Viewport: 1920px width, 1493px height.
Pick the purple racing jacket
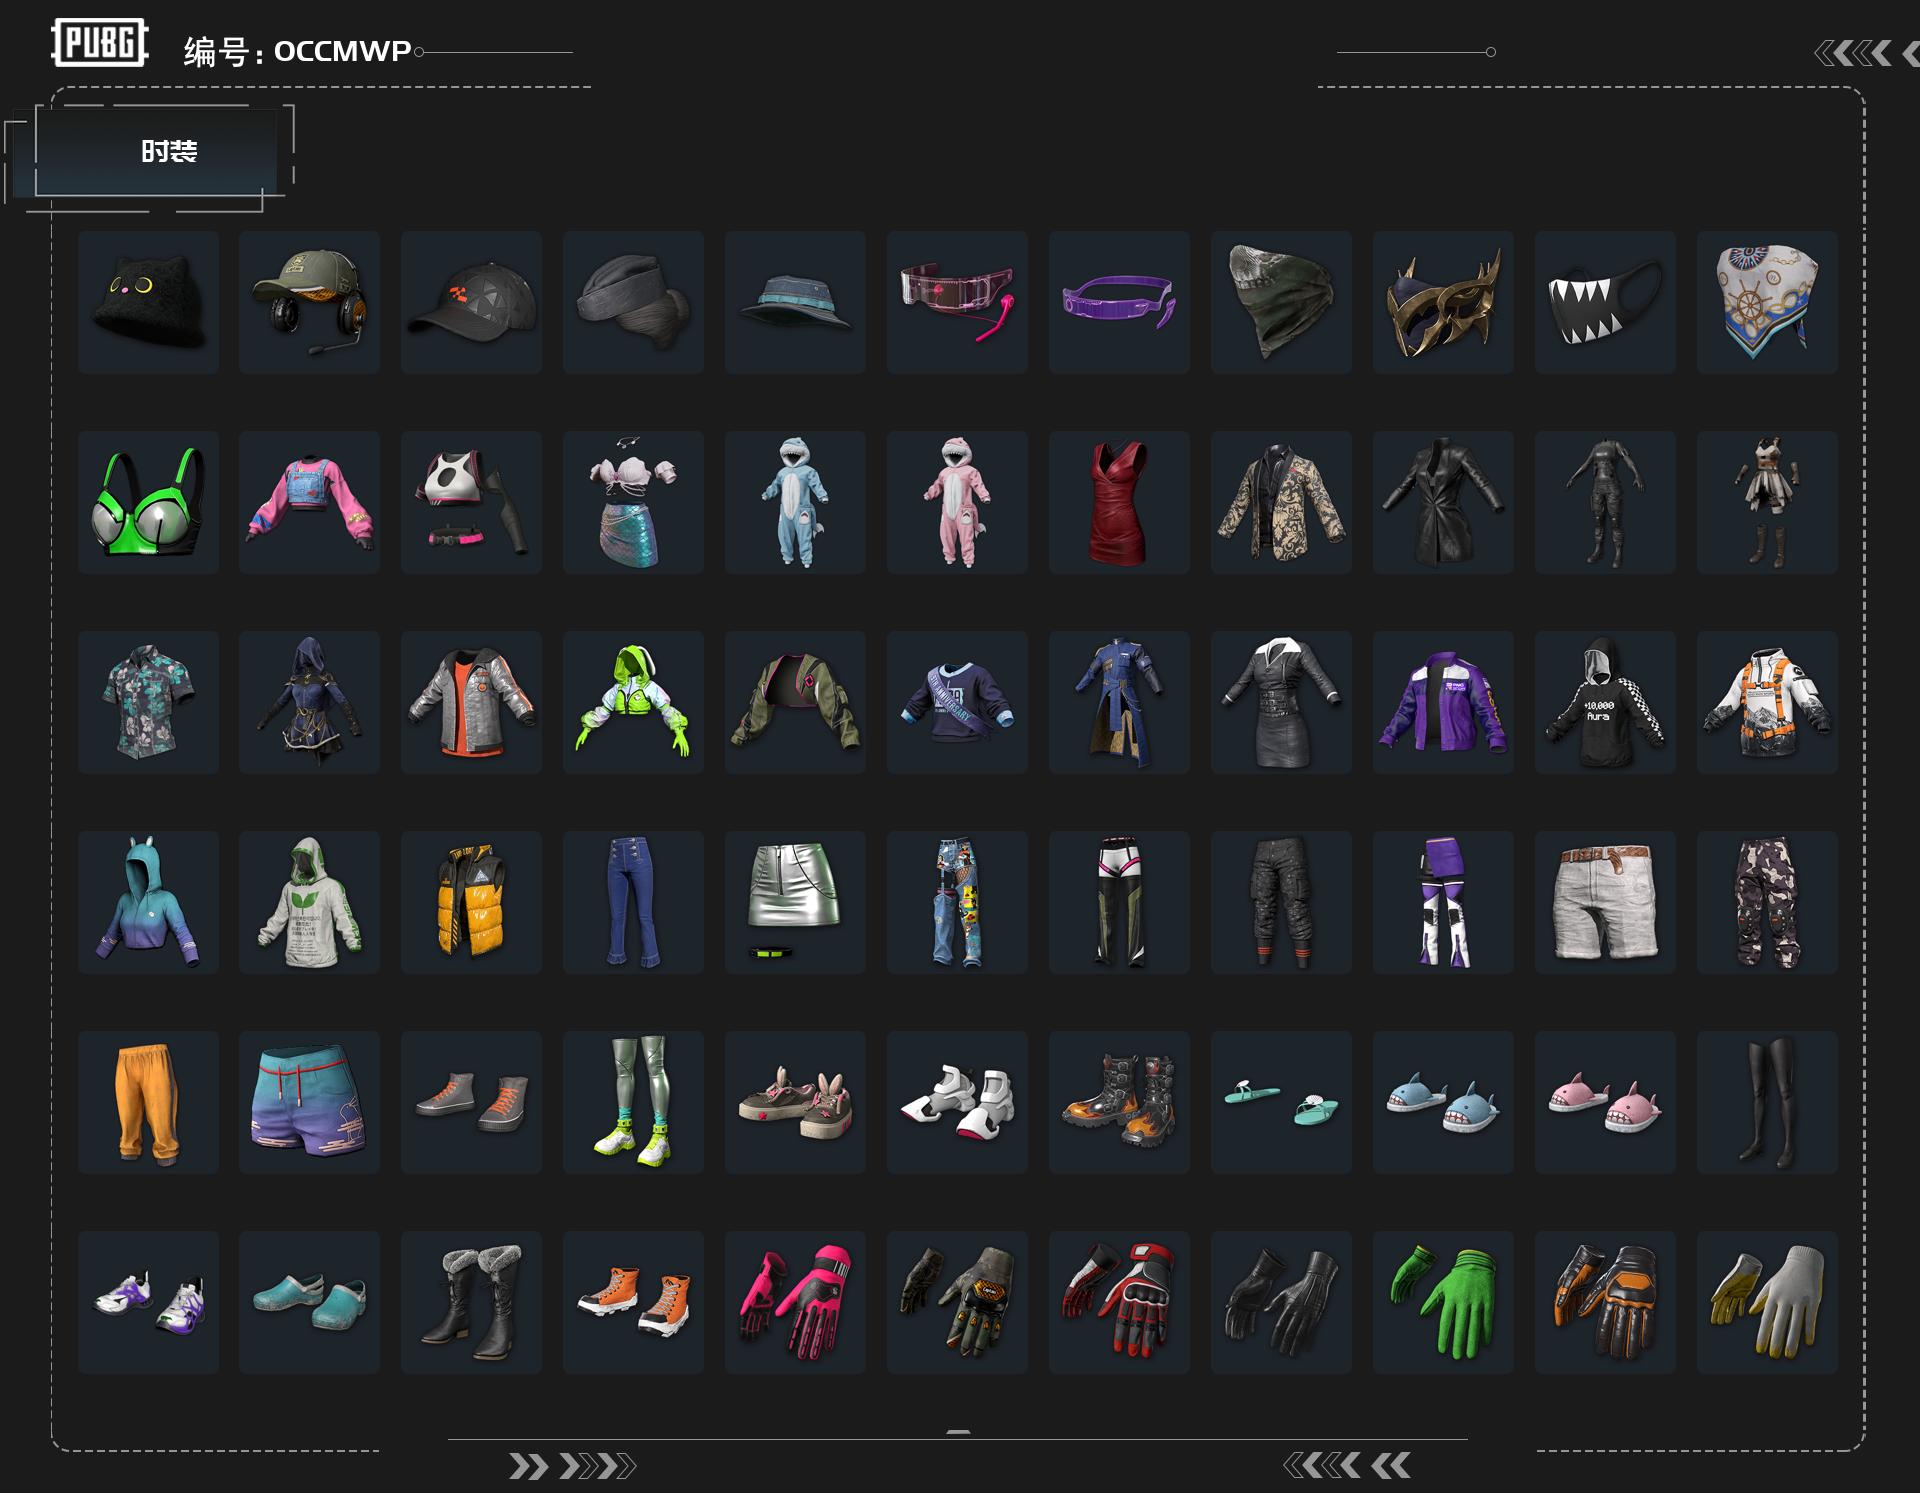[1443, 702]
